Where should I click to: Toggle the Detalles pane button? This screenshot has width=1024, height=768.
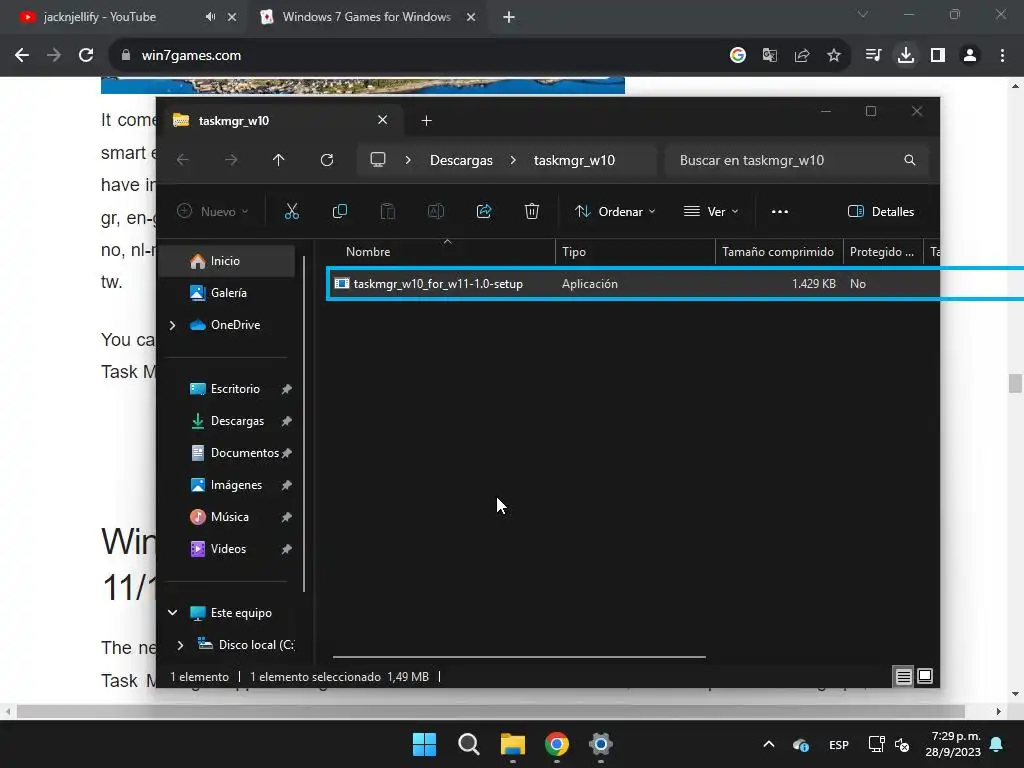tap(880, 212)
